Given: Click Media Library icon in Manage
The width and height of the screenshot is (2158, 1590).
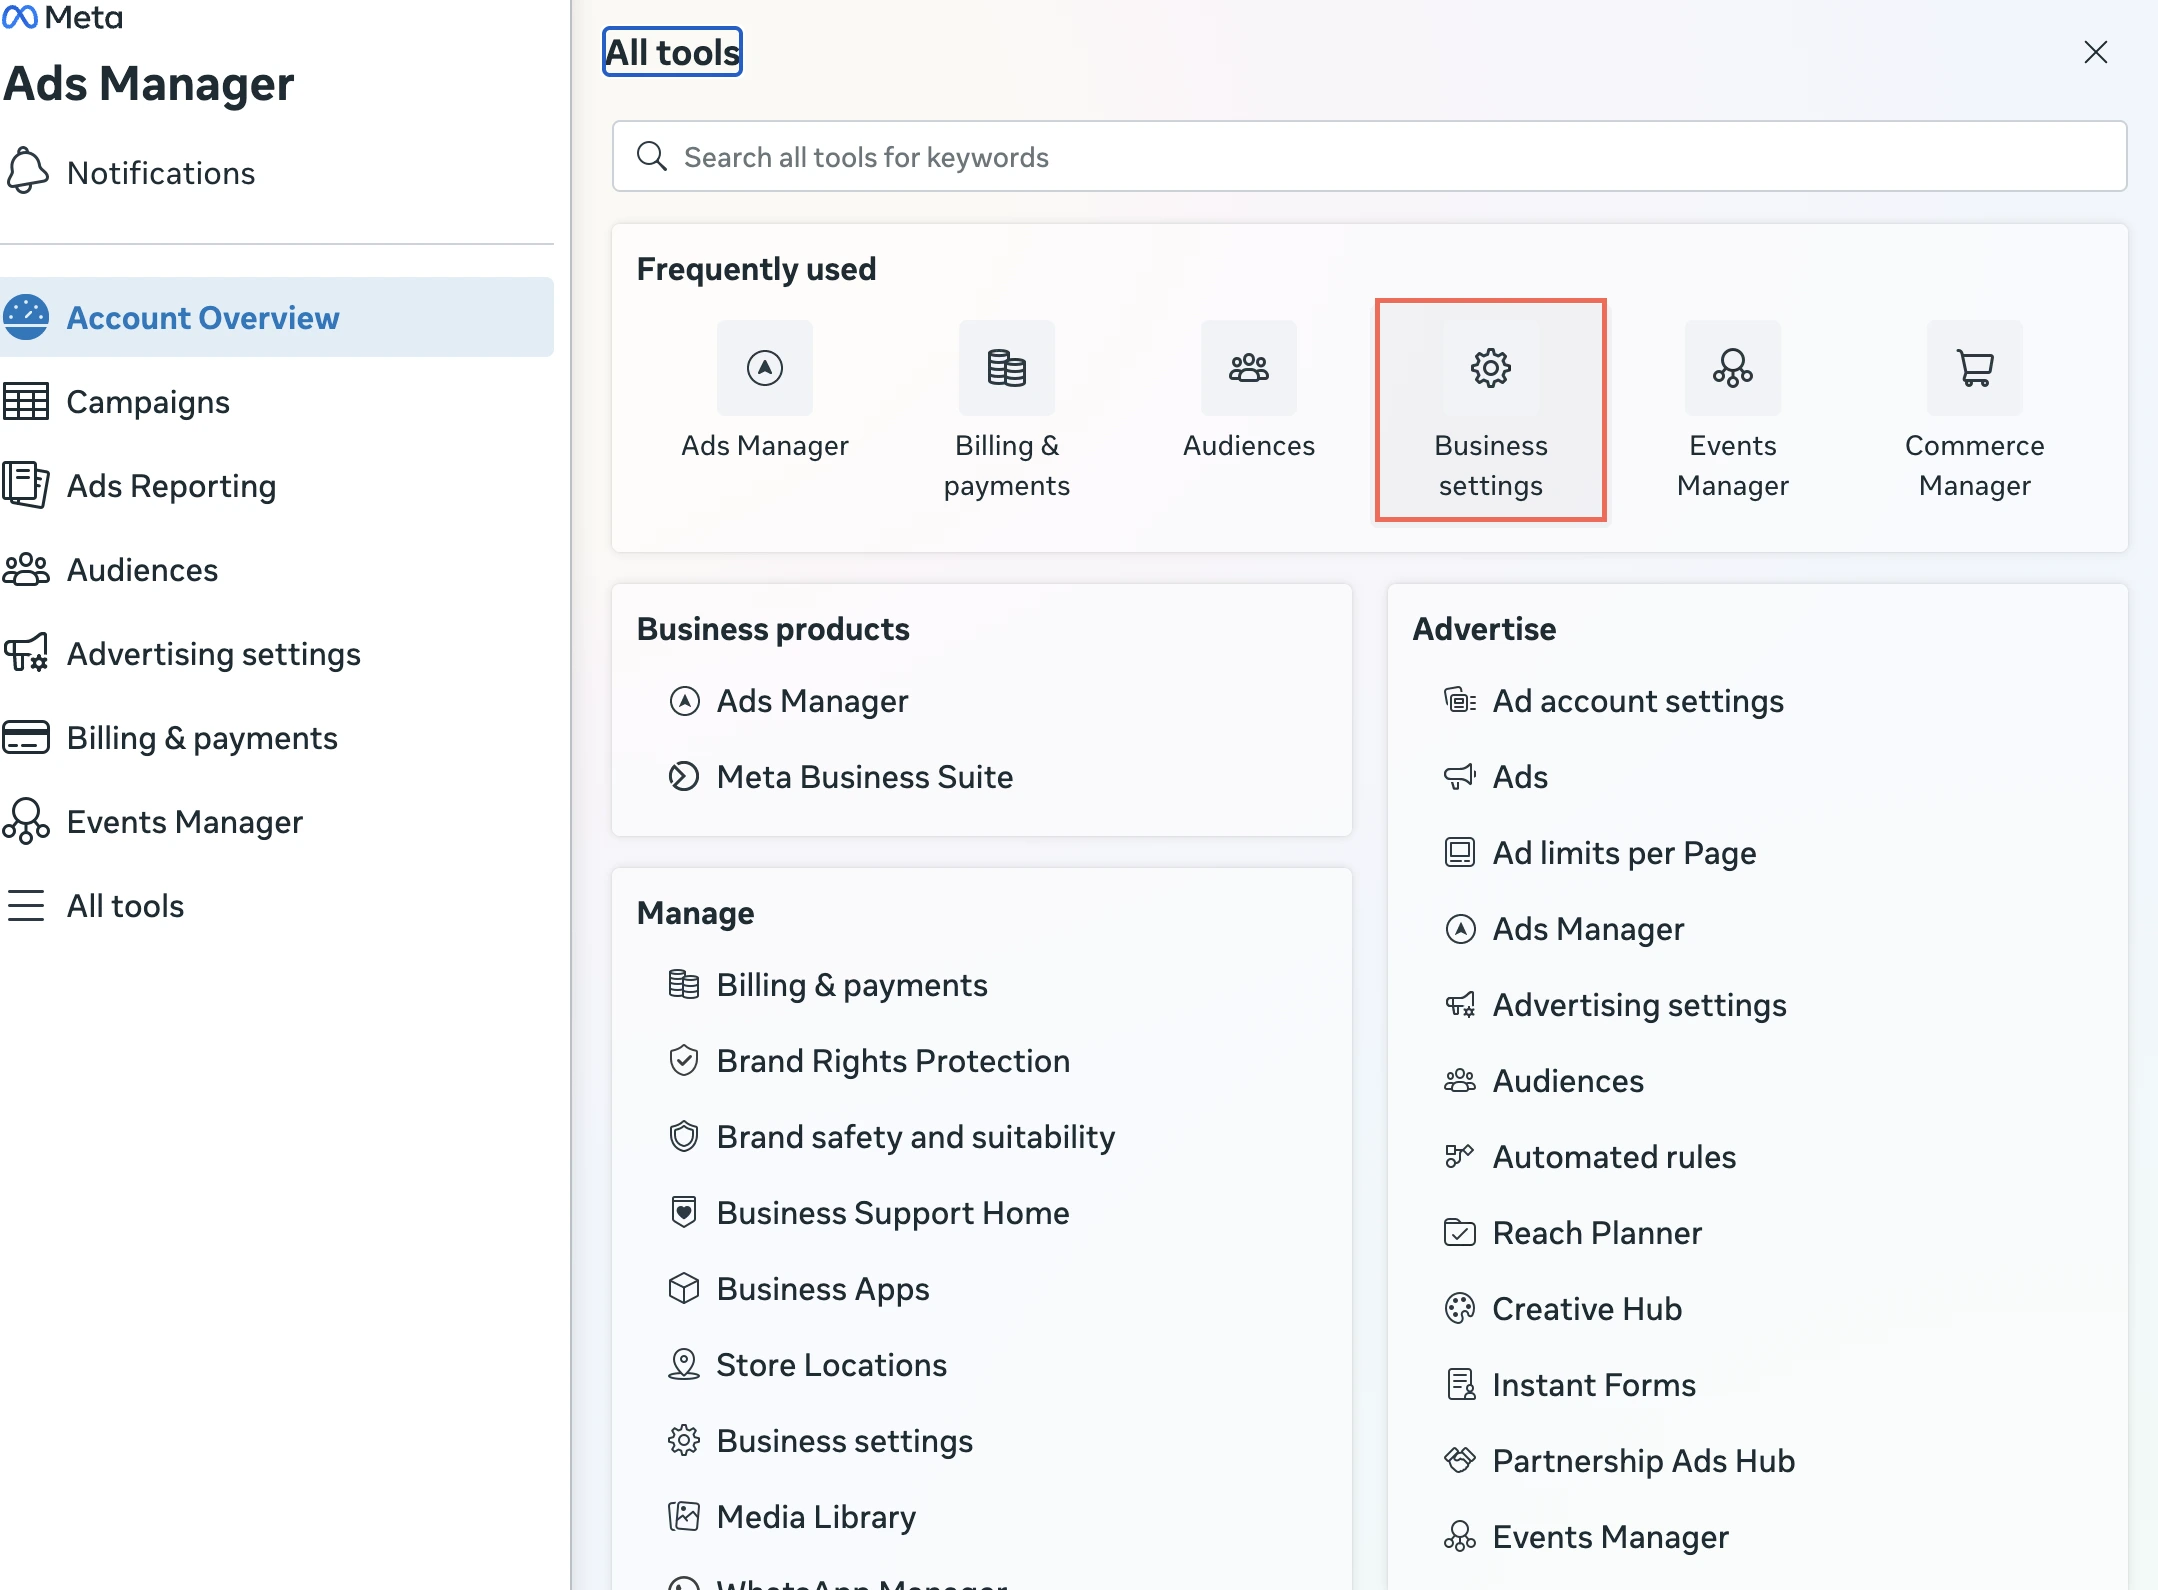Looking at the screenshot, I should coord(684,1516).
